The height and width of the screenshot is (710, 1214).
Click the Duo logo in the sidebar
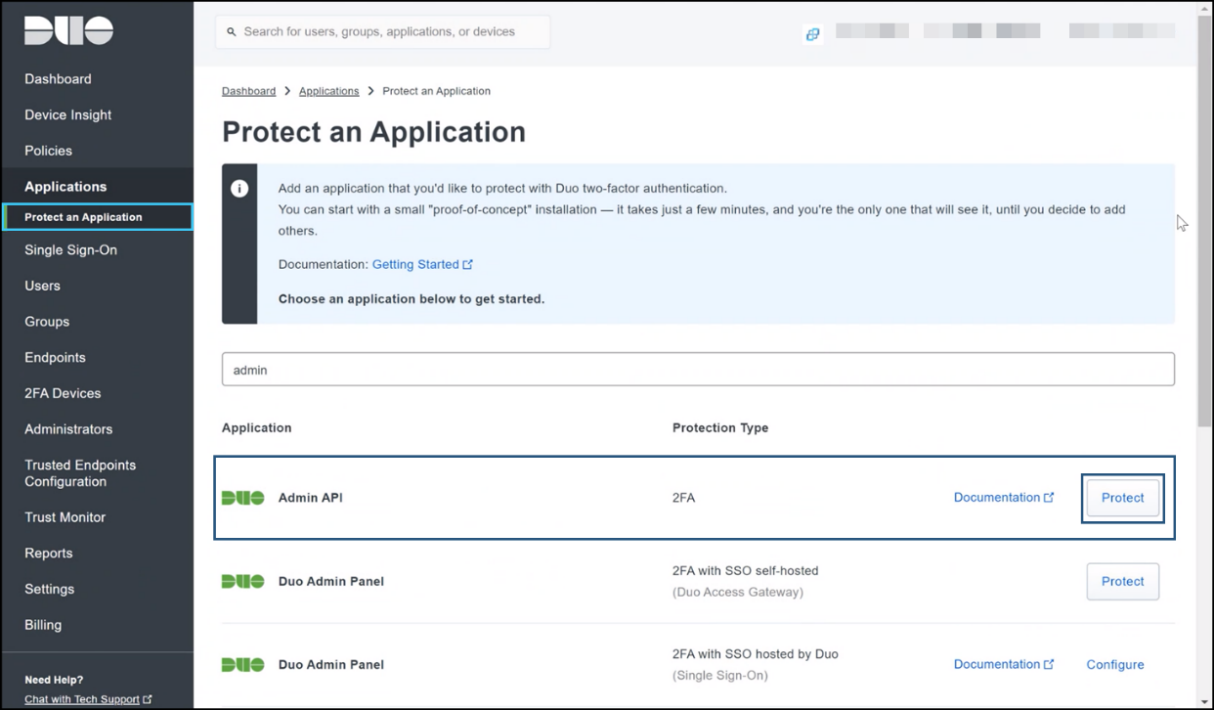(68, 31)
